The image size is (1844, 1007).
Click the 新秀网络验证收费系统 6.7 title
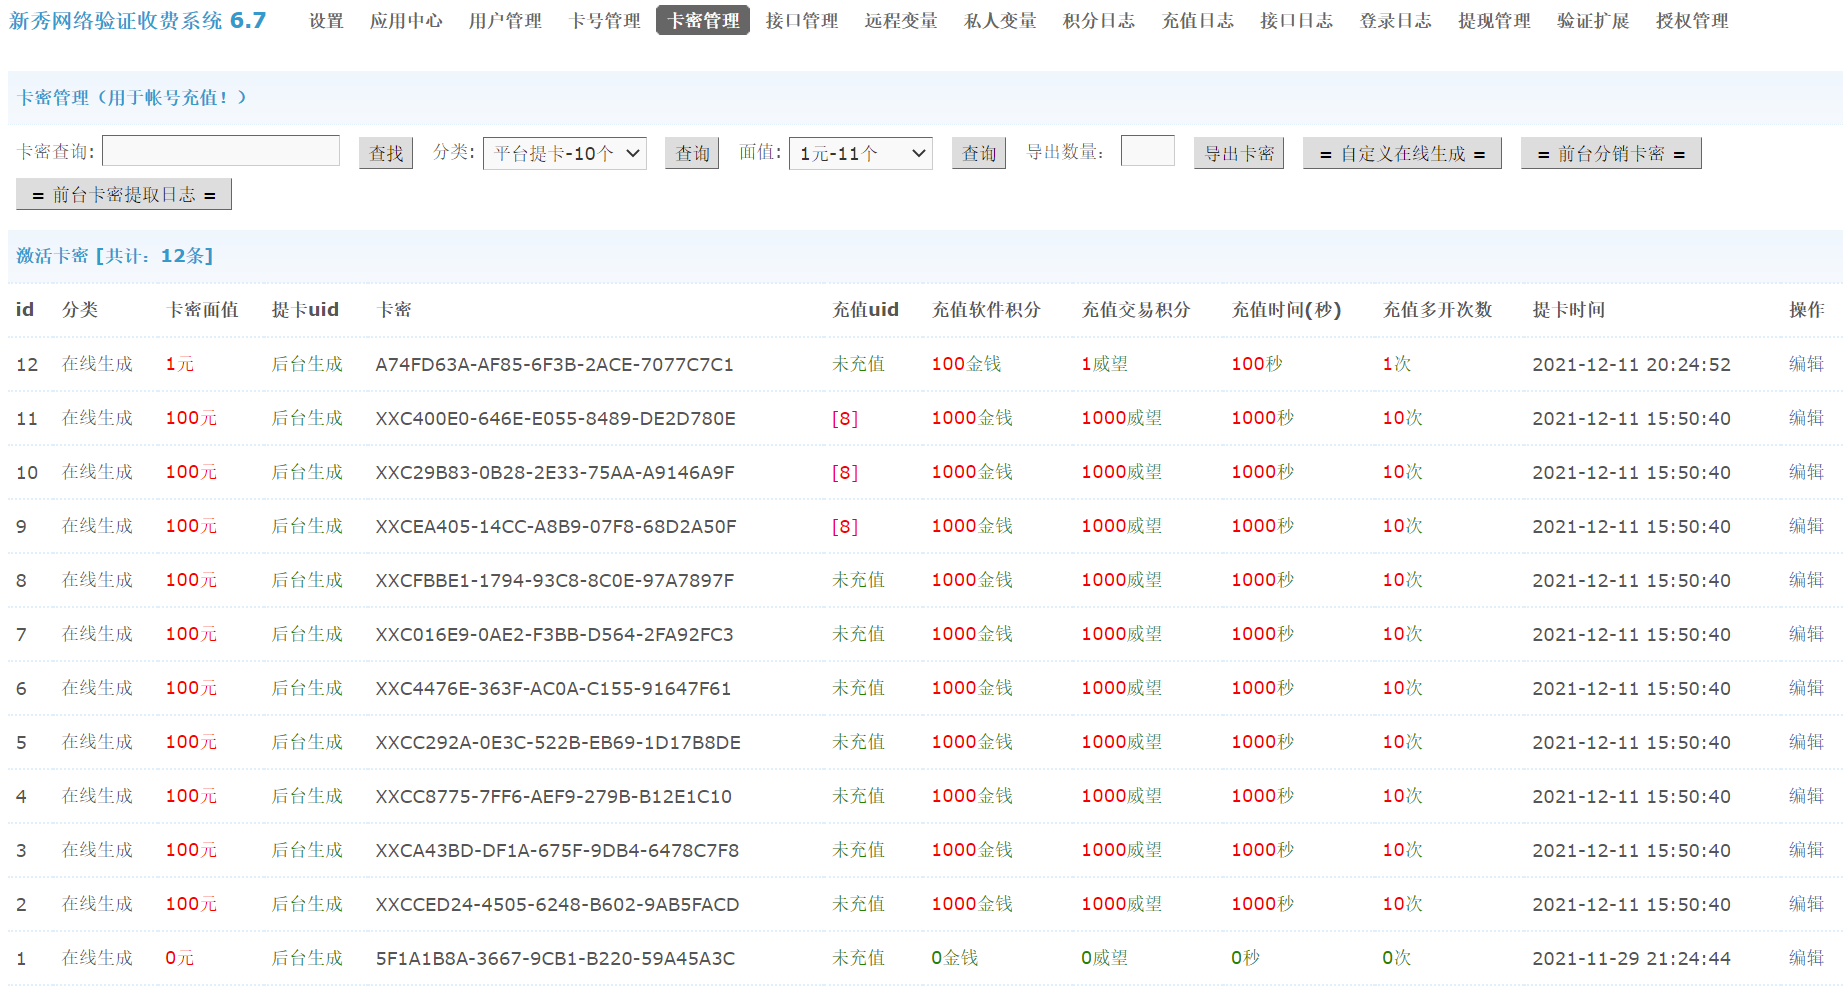pyautogui.click(x=138, y=21)
